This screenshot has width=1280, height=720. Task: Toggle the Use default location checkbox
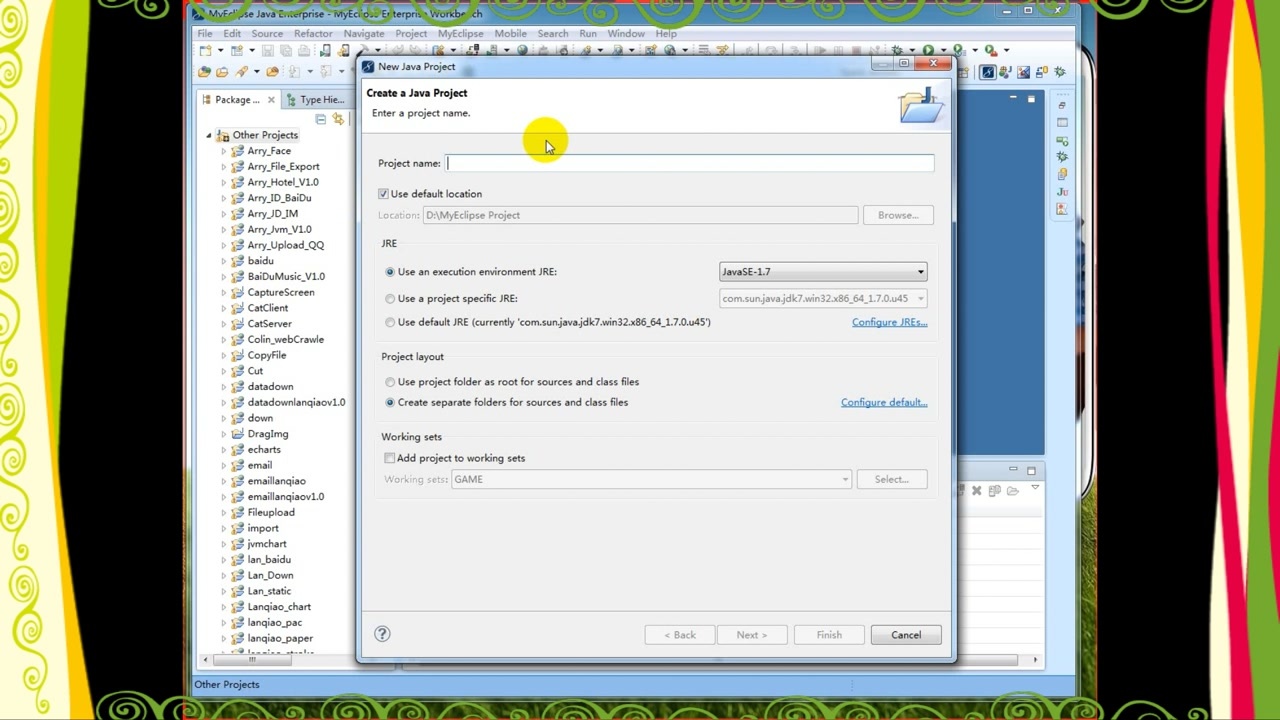coord(383,194)
